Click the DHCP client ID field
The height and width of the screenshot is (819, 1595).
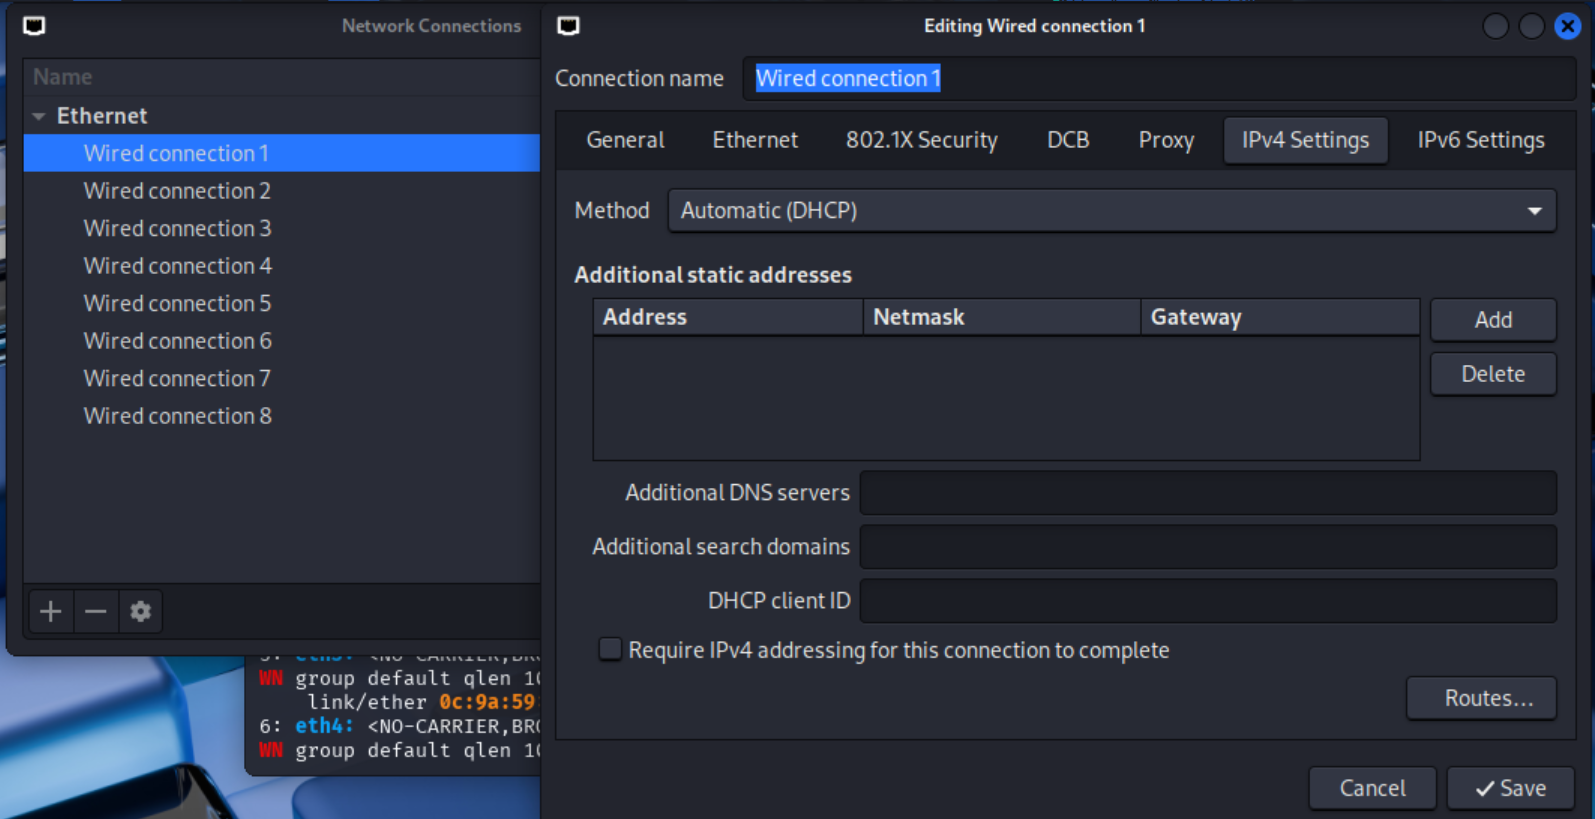pos(1208,600)
